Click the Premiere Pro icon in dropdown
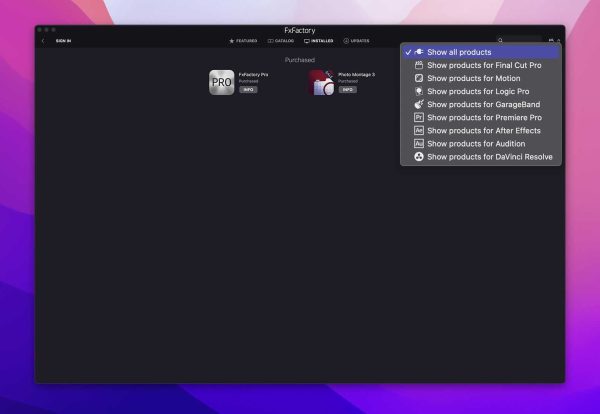 (x=419, y=117)
